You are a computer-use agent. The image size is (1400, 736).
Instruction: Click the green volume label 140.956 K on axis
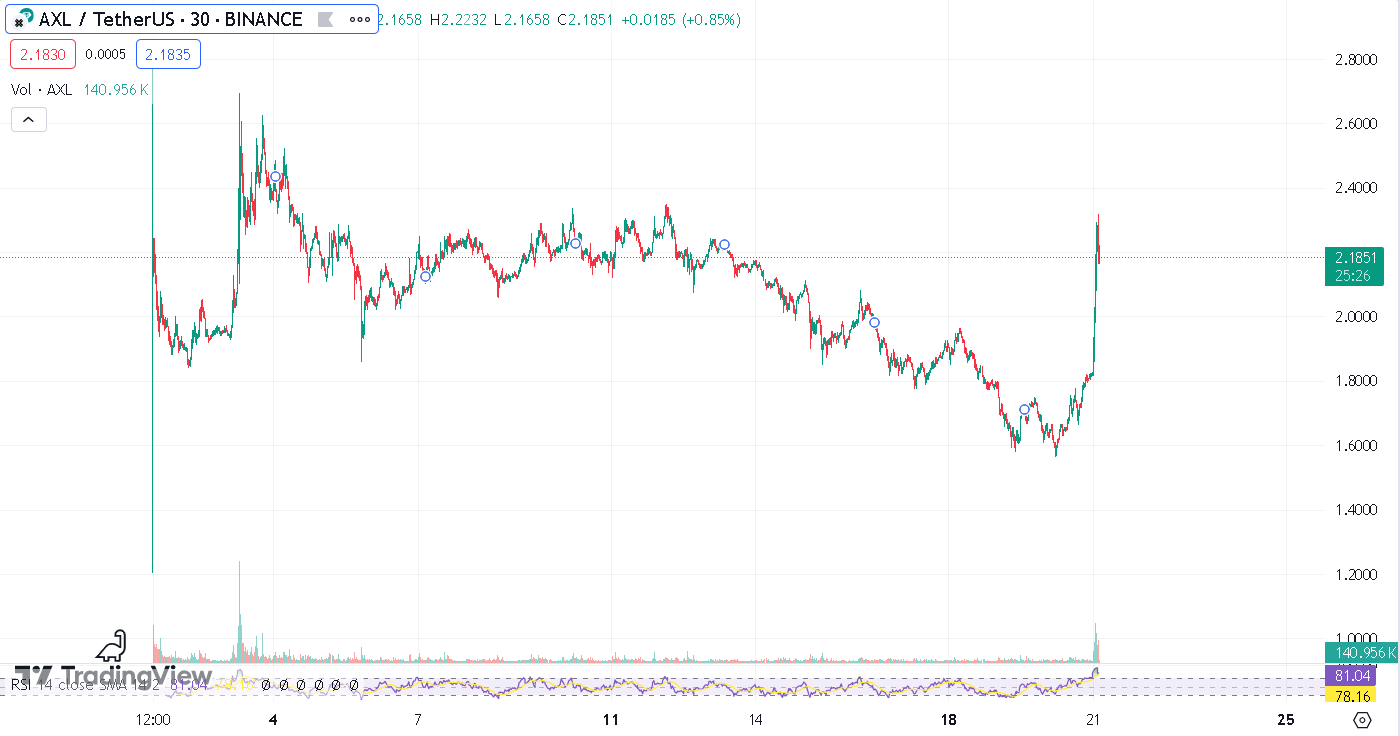(1359, 653)
